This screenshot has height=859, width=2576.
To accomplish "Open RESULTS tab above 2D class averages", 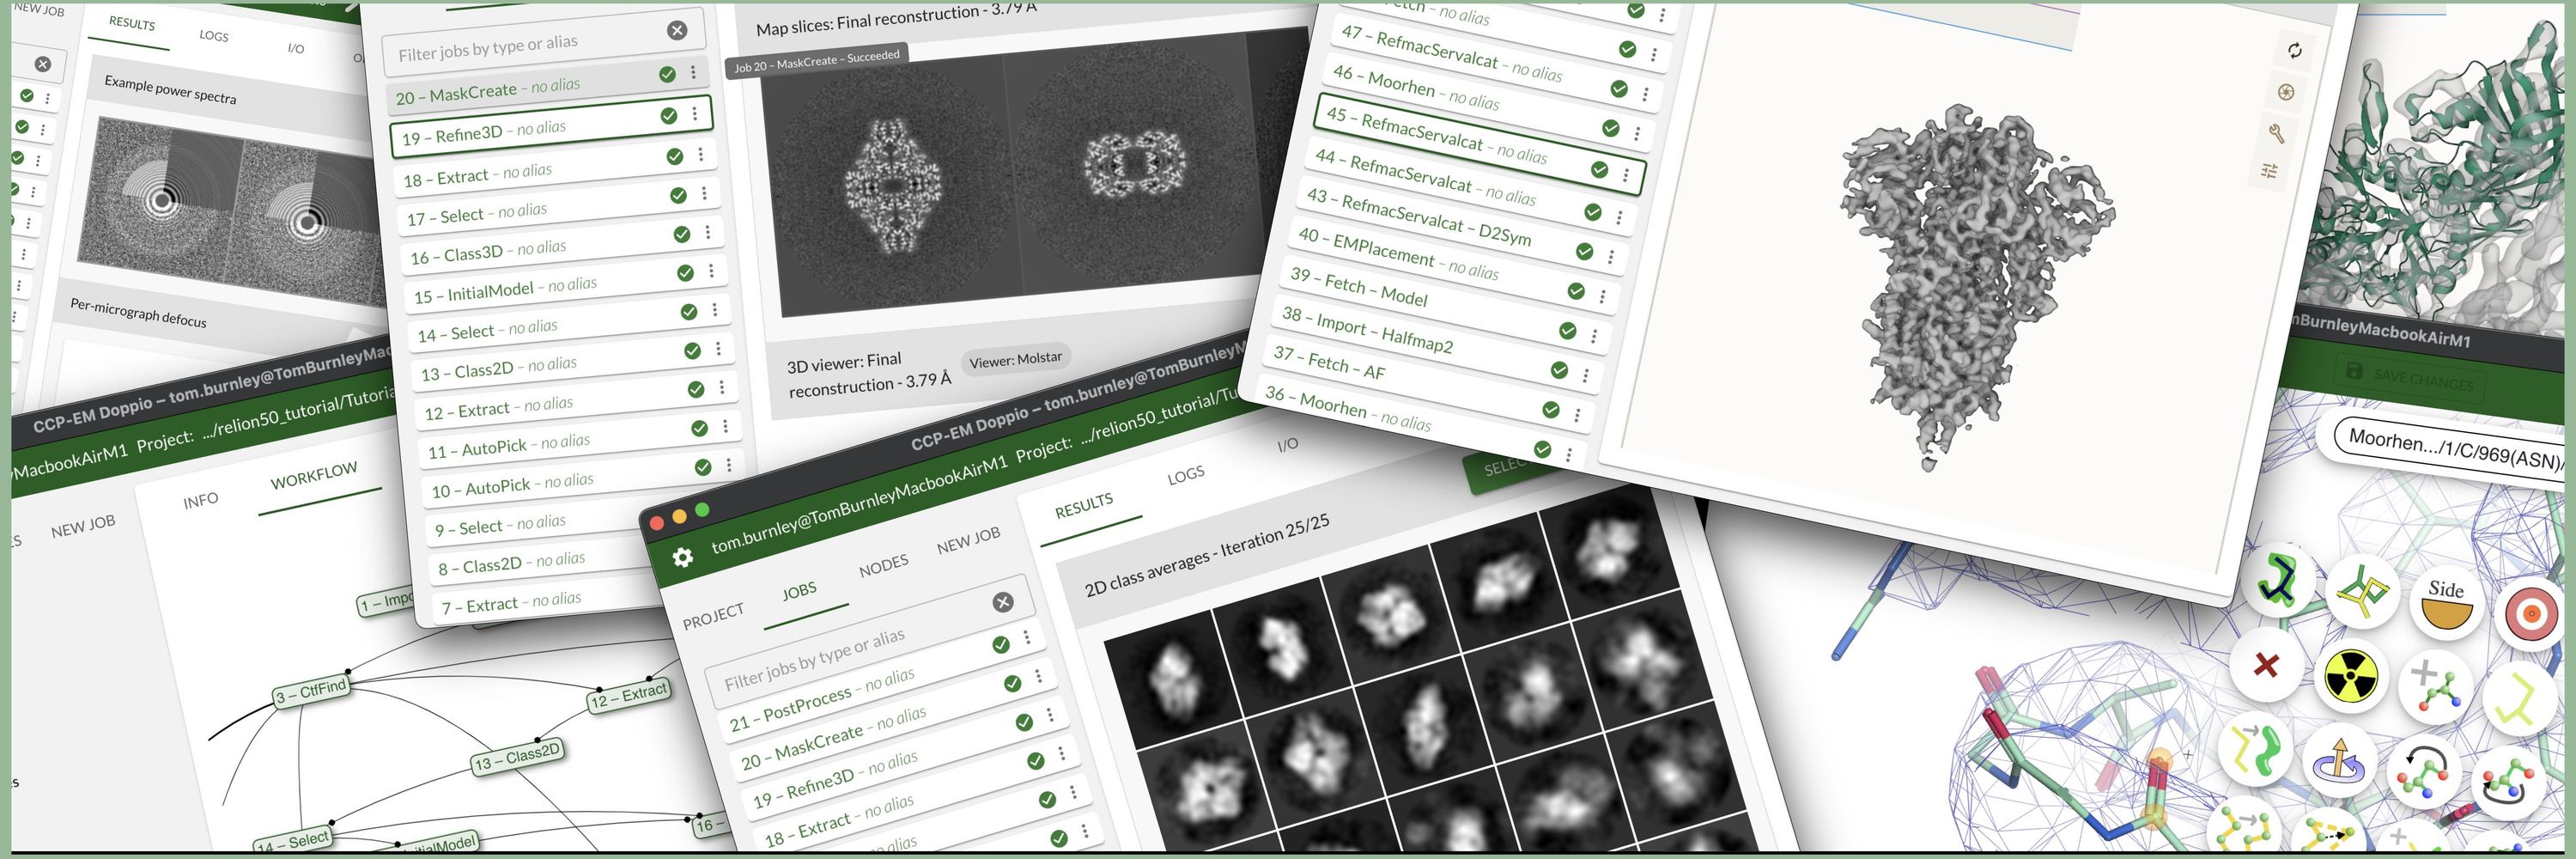I will 1084,506.
